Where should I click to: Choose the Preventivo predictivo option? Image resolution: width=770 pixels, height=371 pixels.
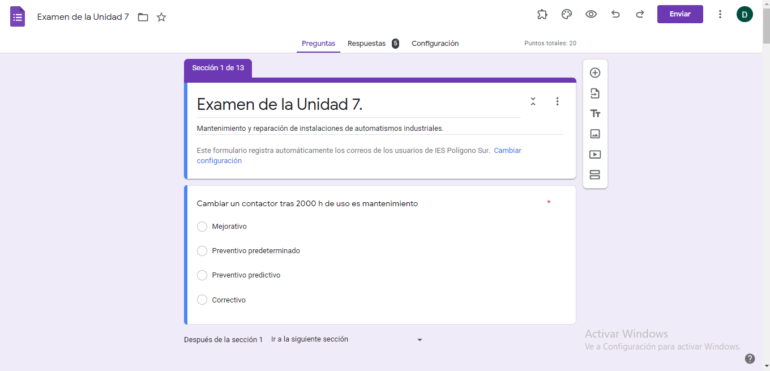click(x=202, y=275)
